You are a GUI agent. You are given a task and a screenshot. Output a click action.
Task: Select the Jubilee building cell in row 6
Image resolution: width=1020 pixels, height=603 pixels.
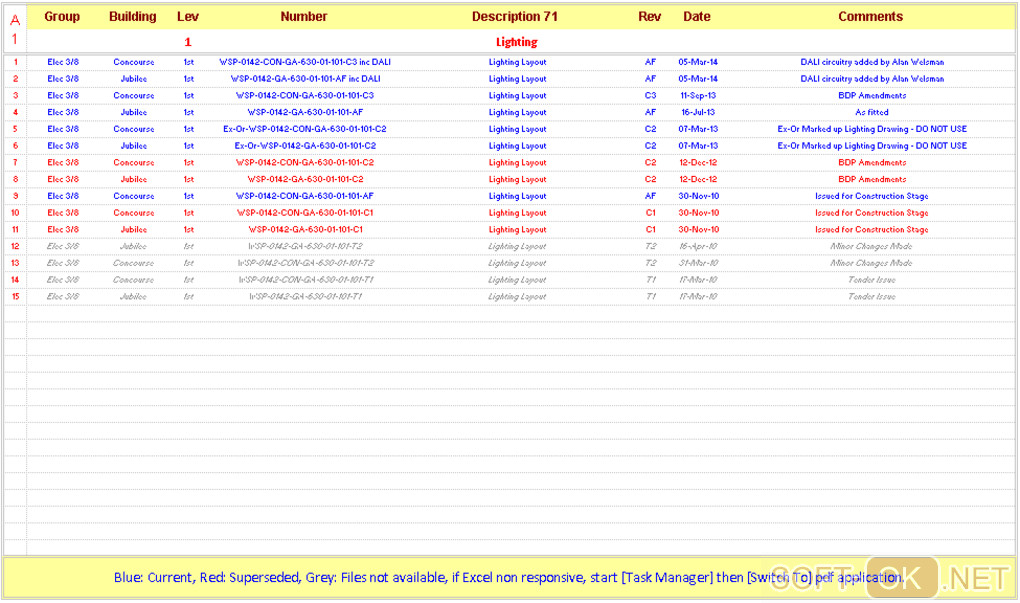click(133, 146)
